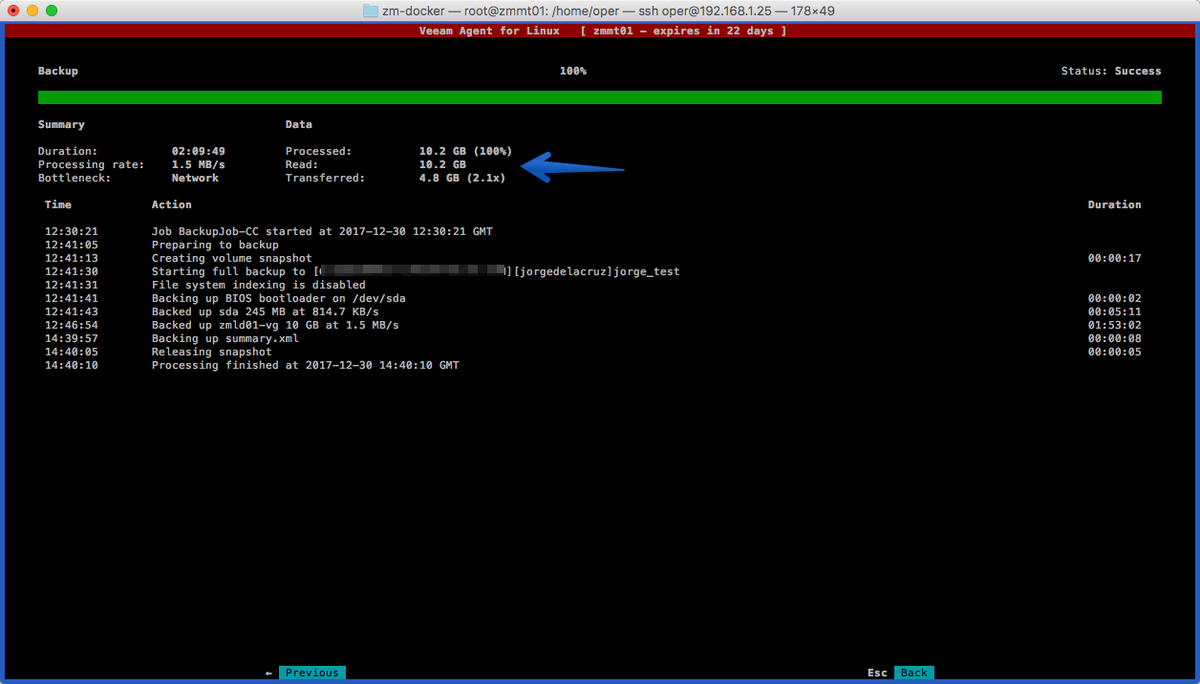Viewport: 1200px width, 684px height.
Task: Click Backing up summary.xml log line
Action: click(225, 339)
